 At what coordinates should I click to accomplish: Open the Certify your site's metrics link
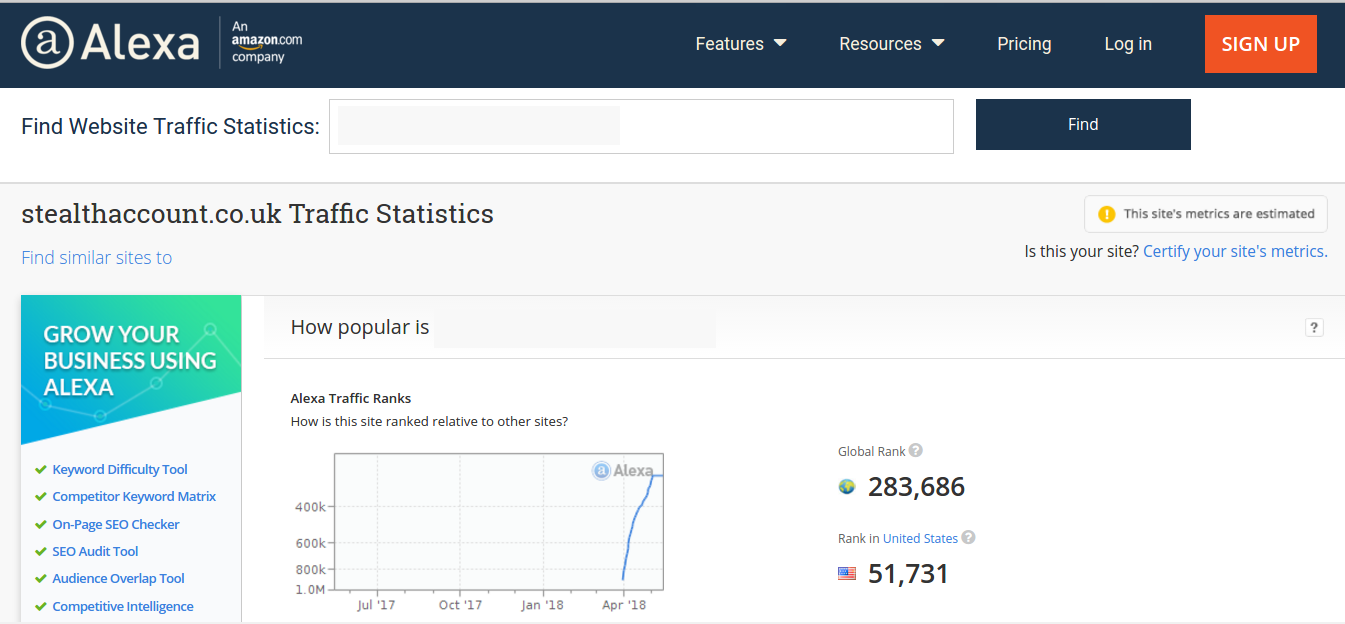coord(1234,251)
